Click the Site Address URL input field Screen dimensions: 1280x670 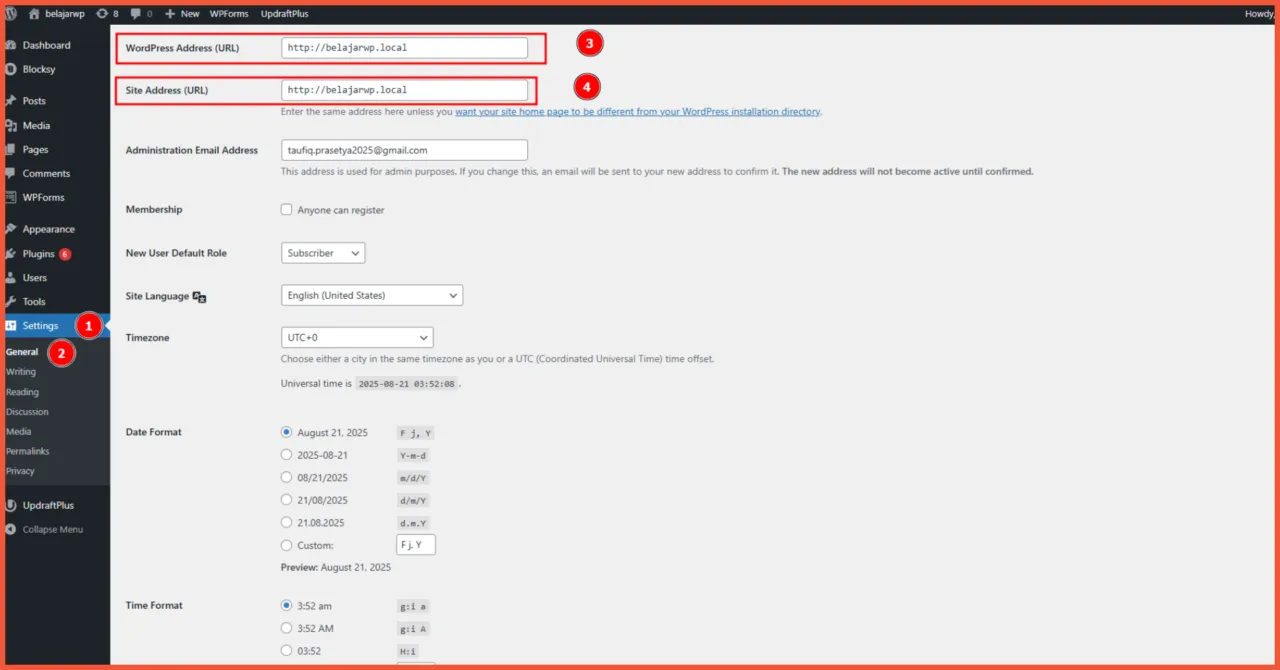point(404,90)
